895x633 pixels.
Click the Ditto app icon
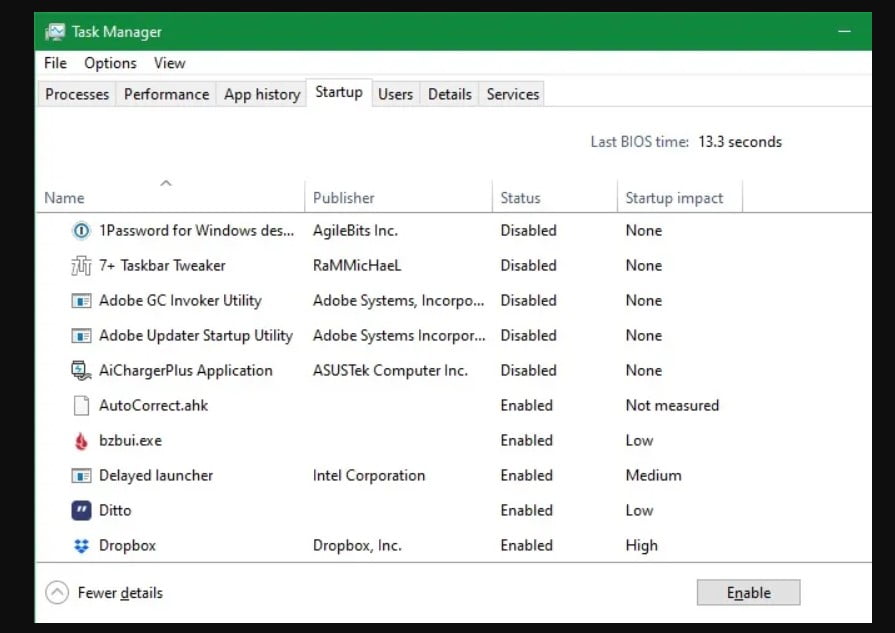(x=81, y=510)
